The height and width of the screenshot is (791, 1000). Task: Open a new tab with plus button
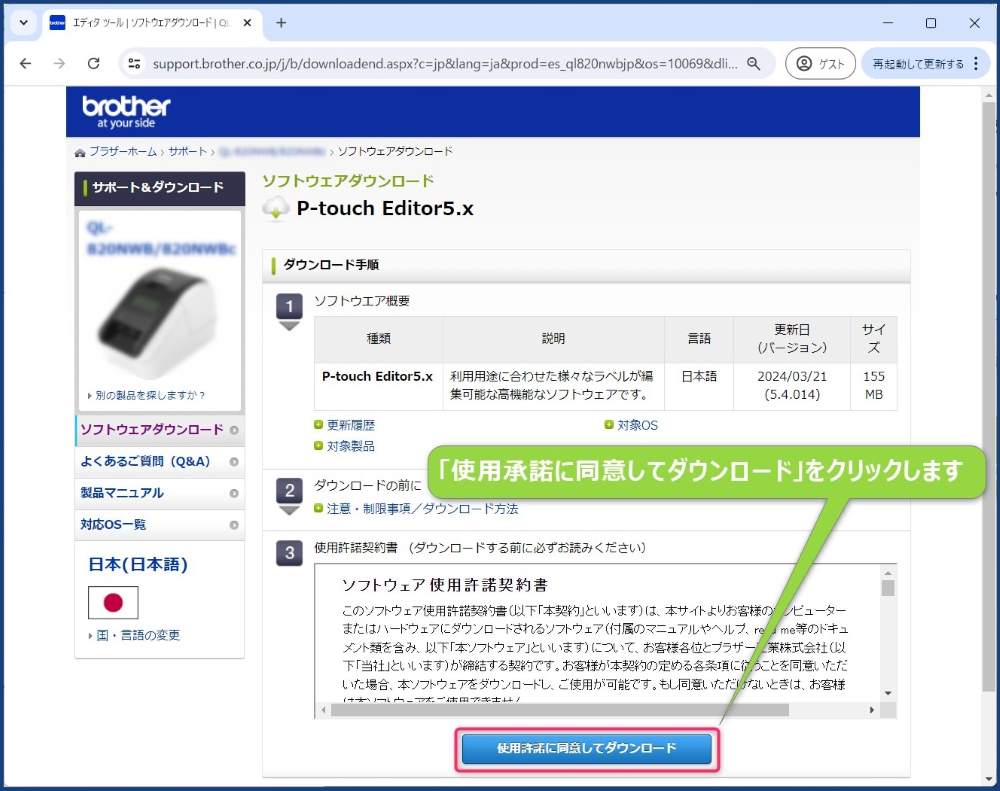click(281, 22)
